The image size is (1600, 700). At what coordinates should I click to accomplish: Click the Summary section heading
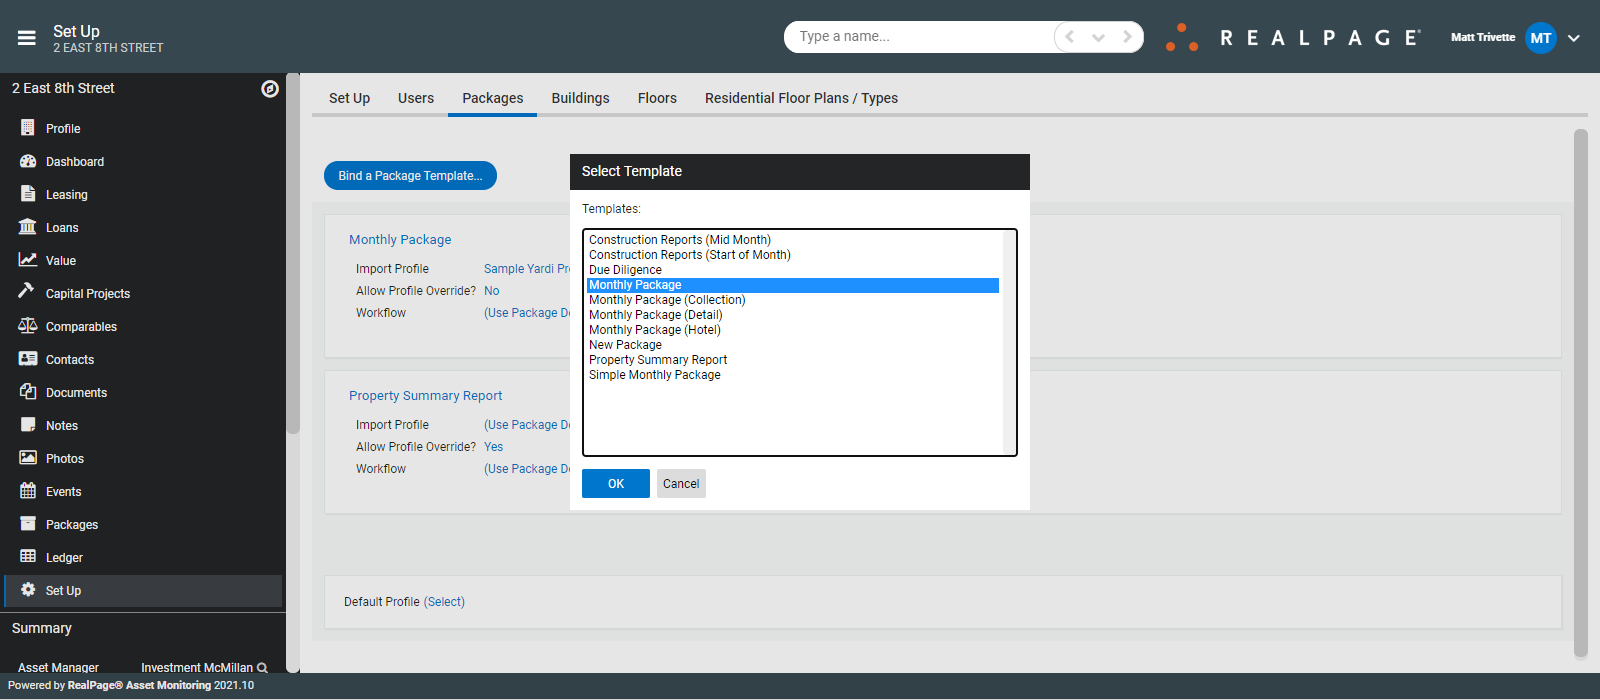(x=42, y=628)
